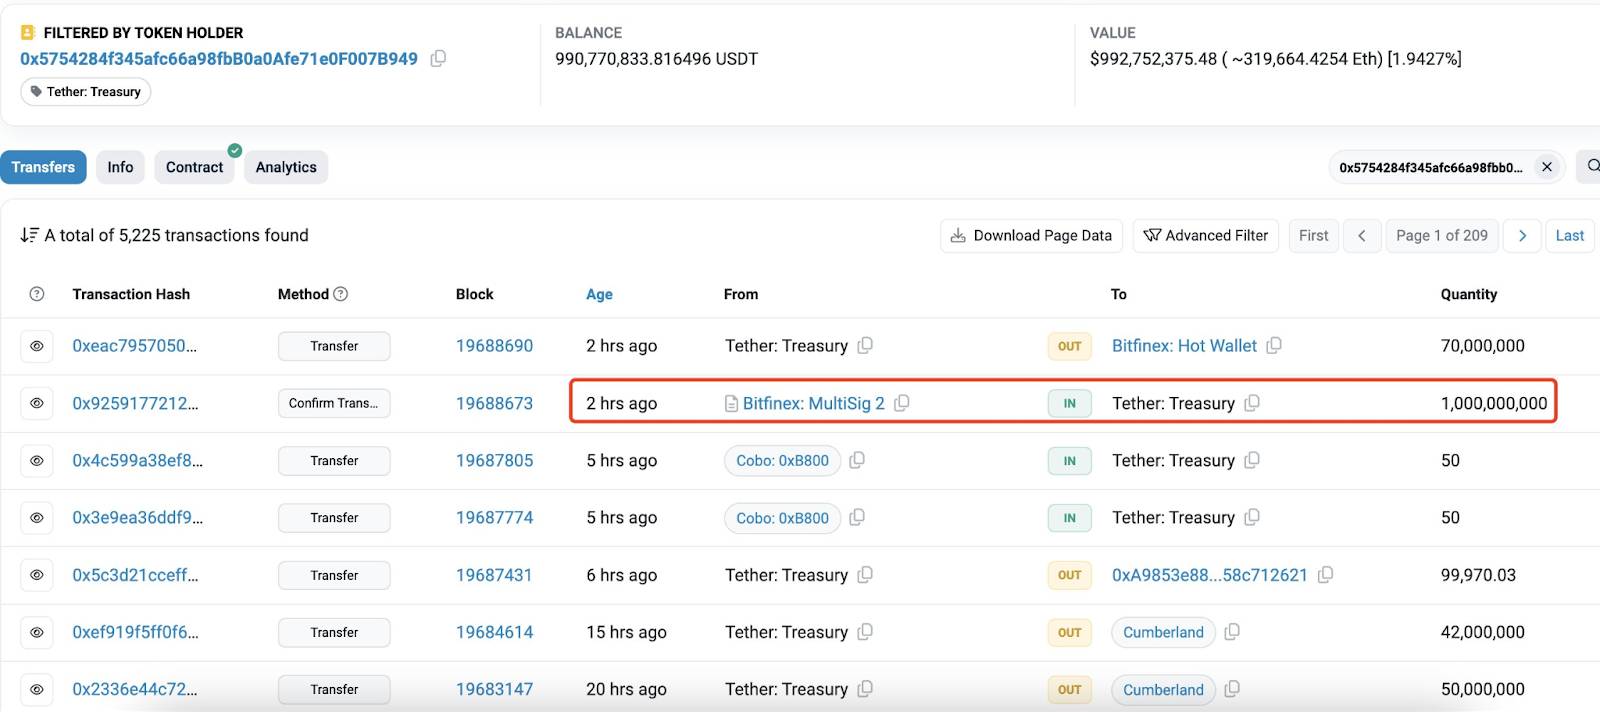
Task: View details for transaction 0x9259177212
Action: click(x=37, y=403)
